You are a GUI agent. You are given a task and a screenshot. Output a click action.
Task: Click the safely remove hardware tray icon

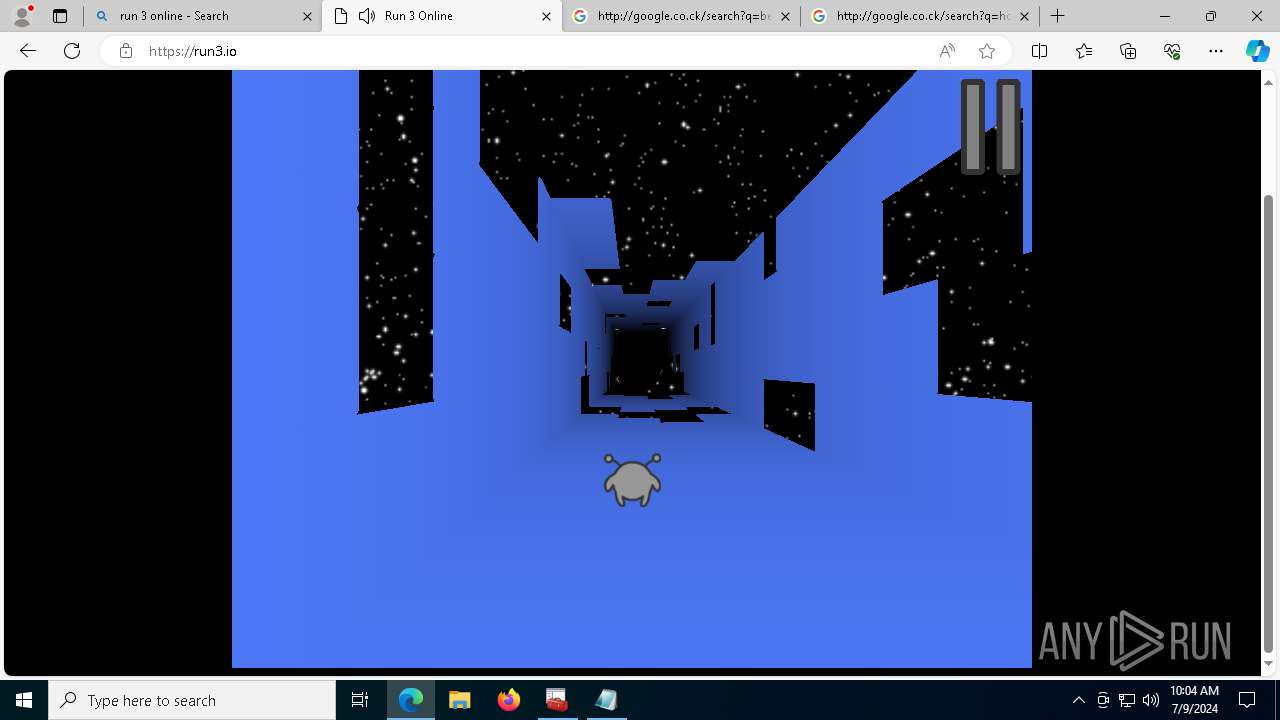coord(1103,700)
